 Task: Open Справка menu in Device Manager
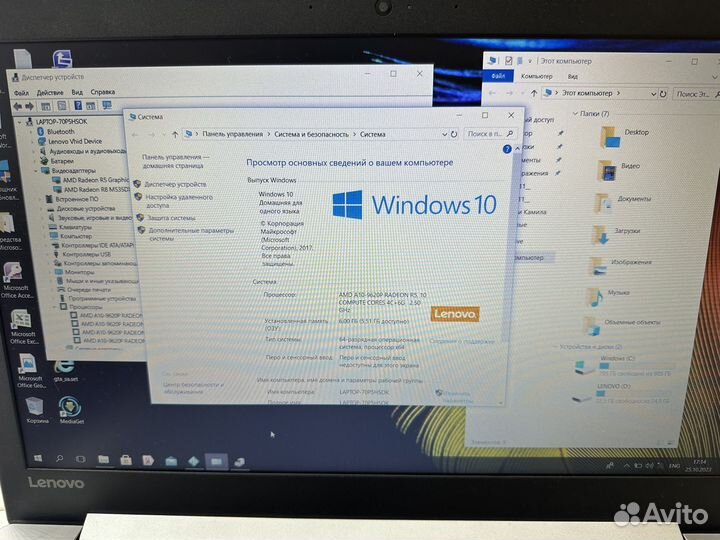[102, 92]
